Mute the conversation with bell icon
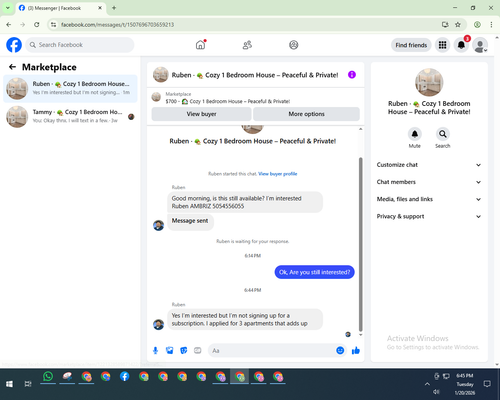The height and width of the screenshot is (400, 500). pyautogui.click(x=415, y=134)
